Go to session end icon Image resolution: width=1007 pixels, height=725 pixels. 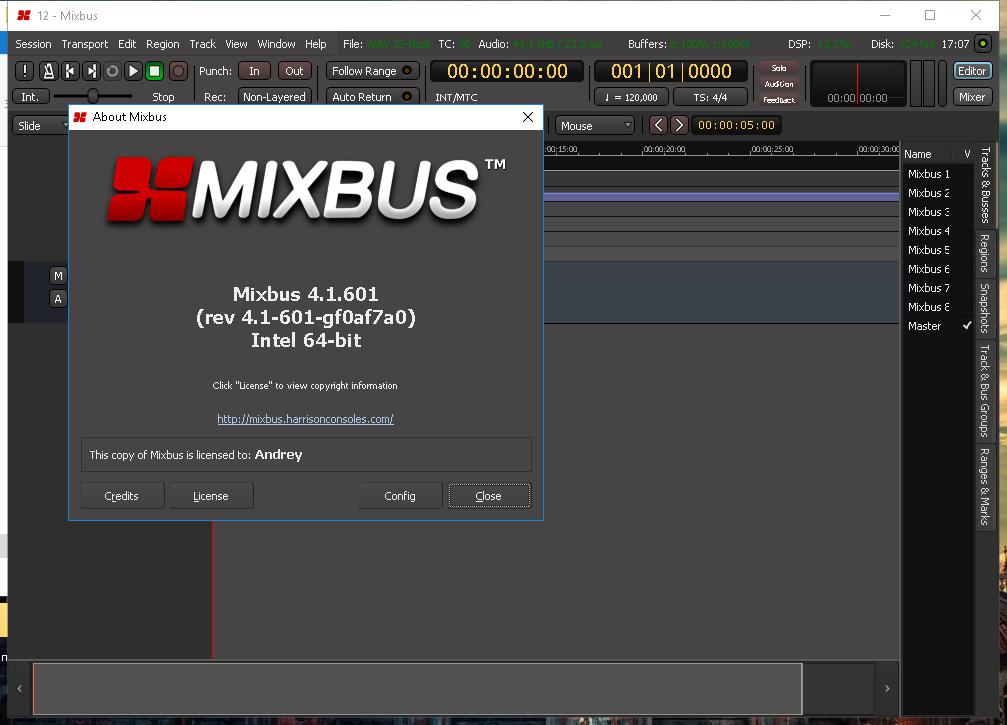tap(91, 71)
